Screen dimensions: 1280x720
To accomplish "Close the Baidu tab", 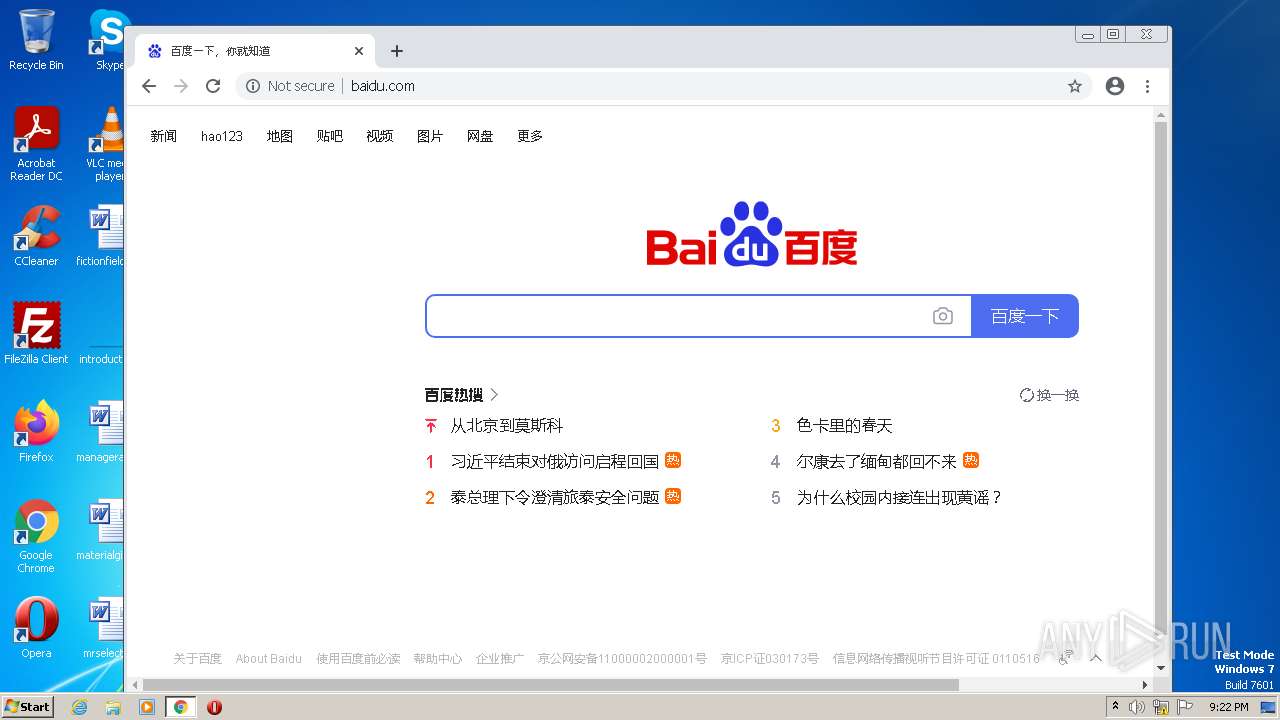I will tap(359, 51).
